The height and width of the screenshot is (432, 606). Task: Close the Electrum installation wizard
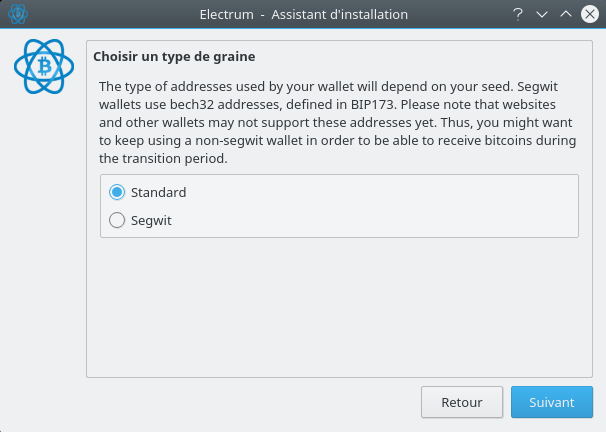(590, 14)
